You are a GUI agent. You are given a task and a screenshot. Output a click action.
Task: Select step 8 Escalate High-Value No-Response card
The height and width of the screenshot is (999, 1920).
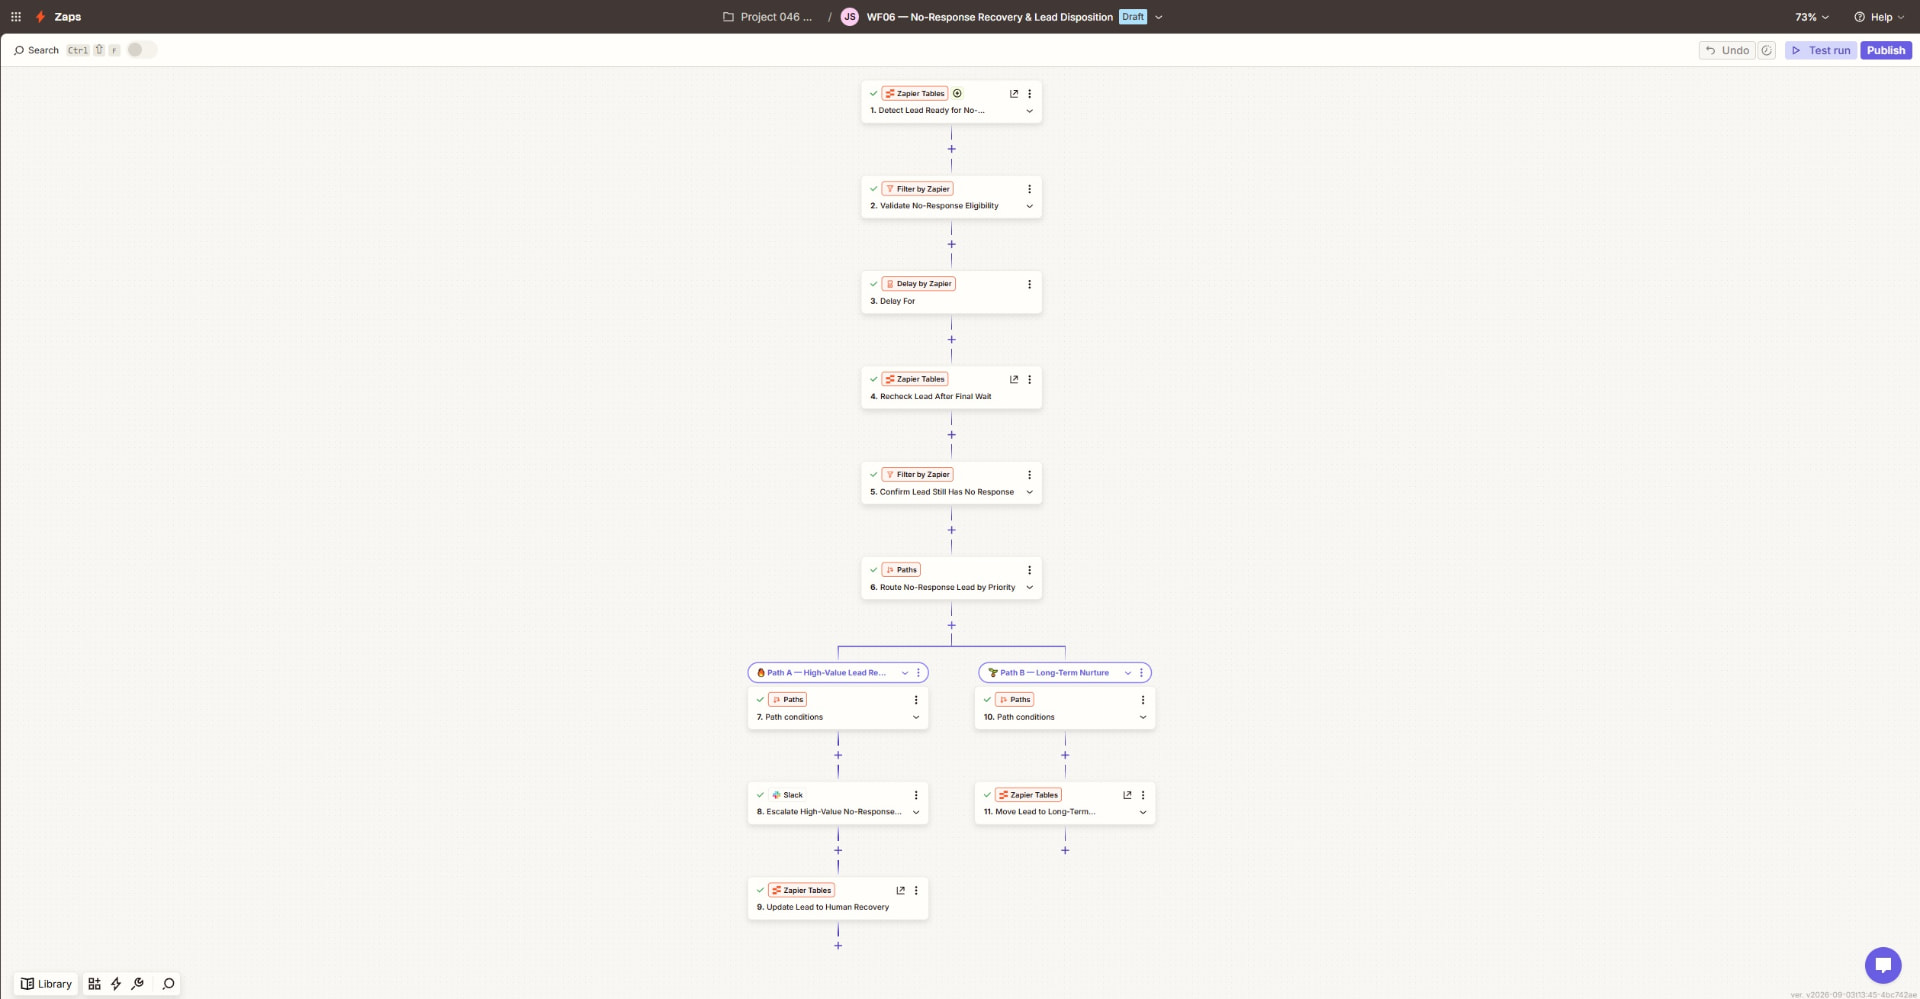838,803
